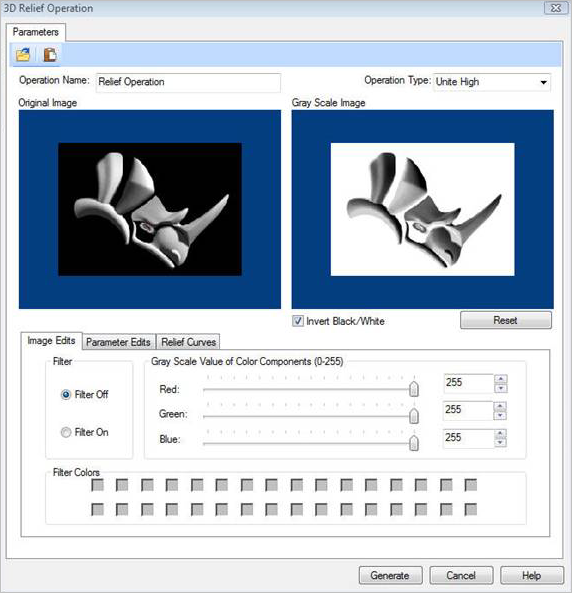Click the Gray Scale Image rhino preview
The height and width of the screenshot is (593, 572).
(423, 209)
